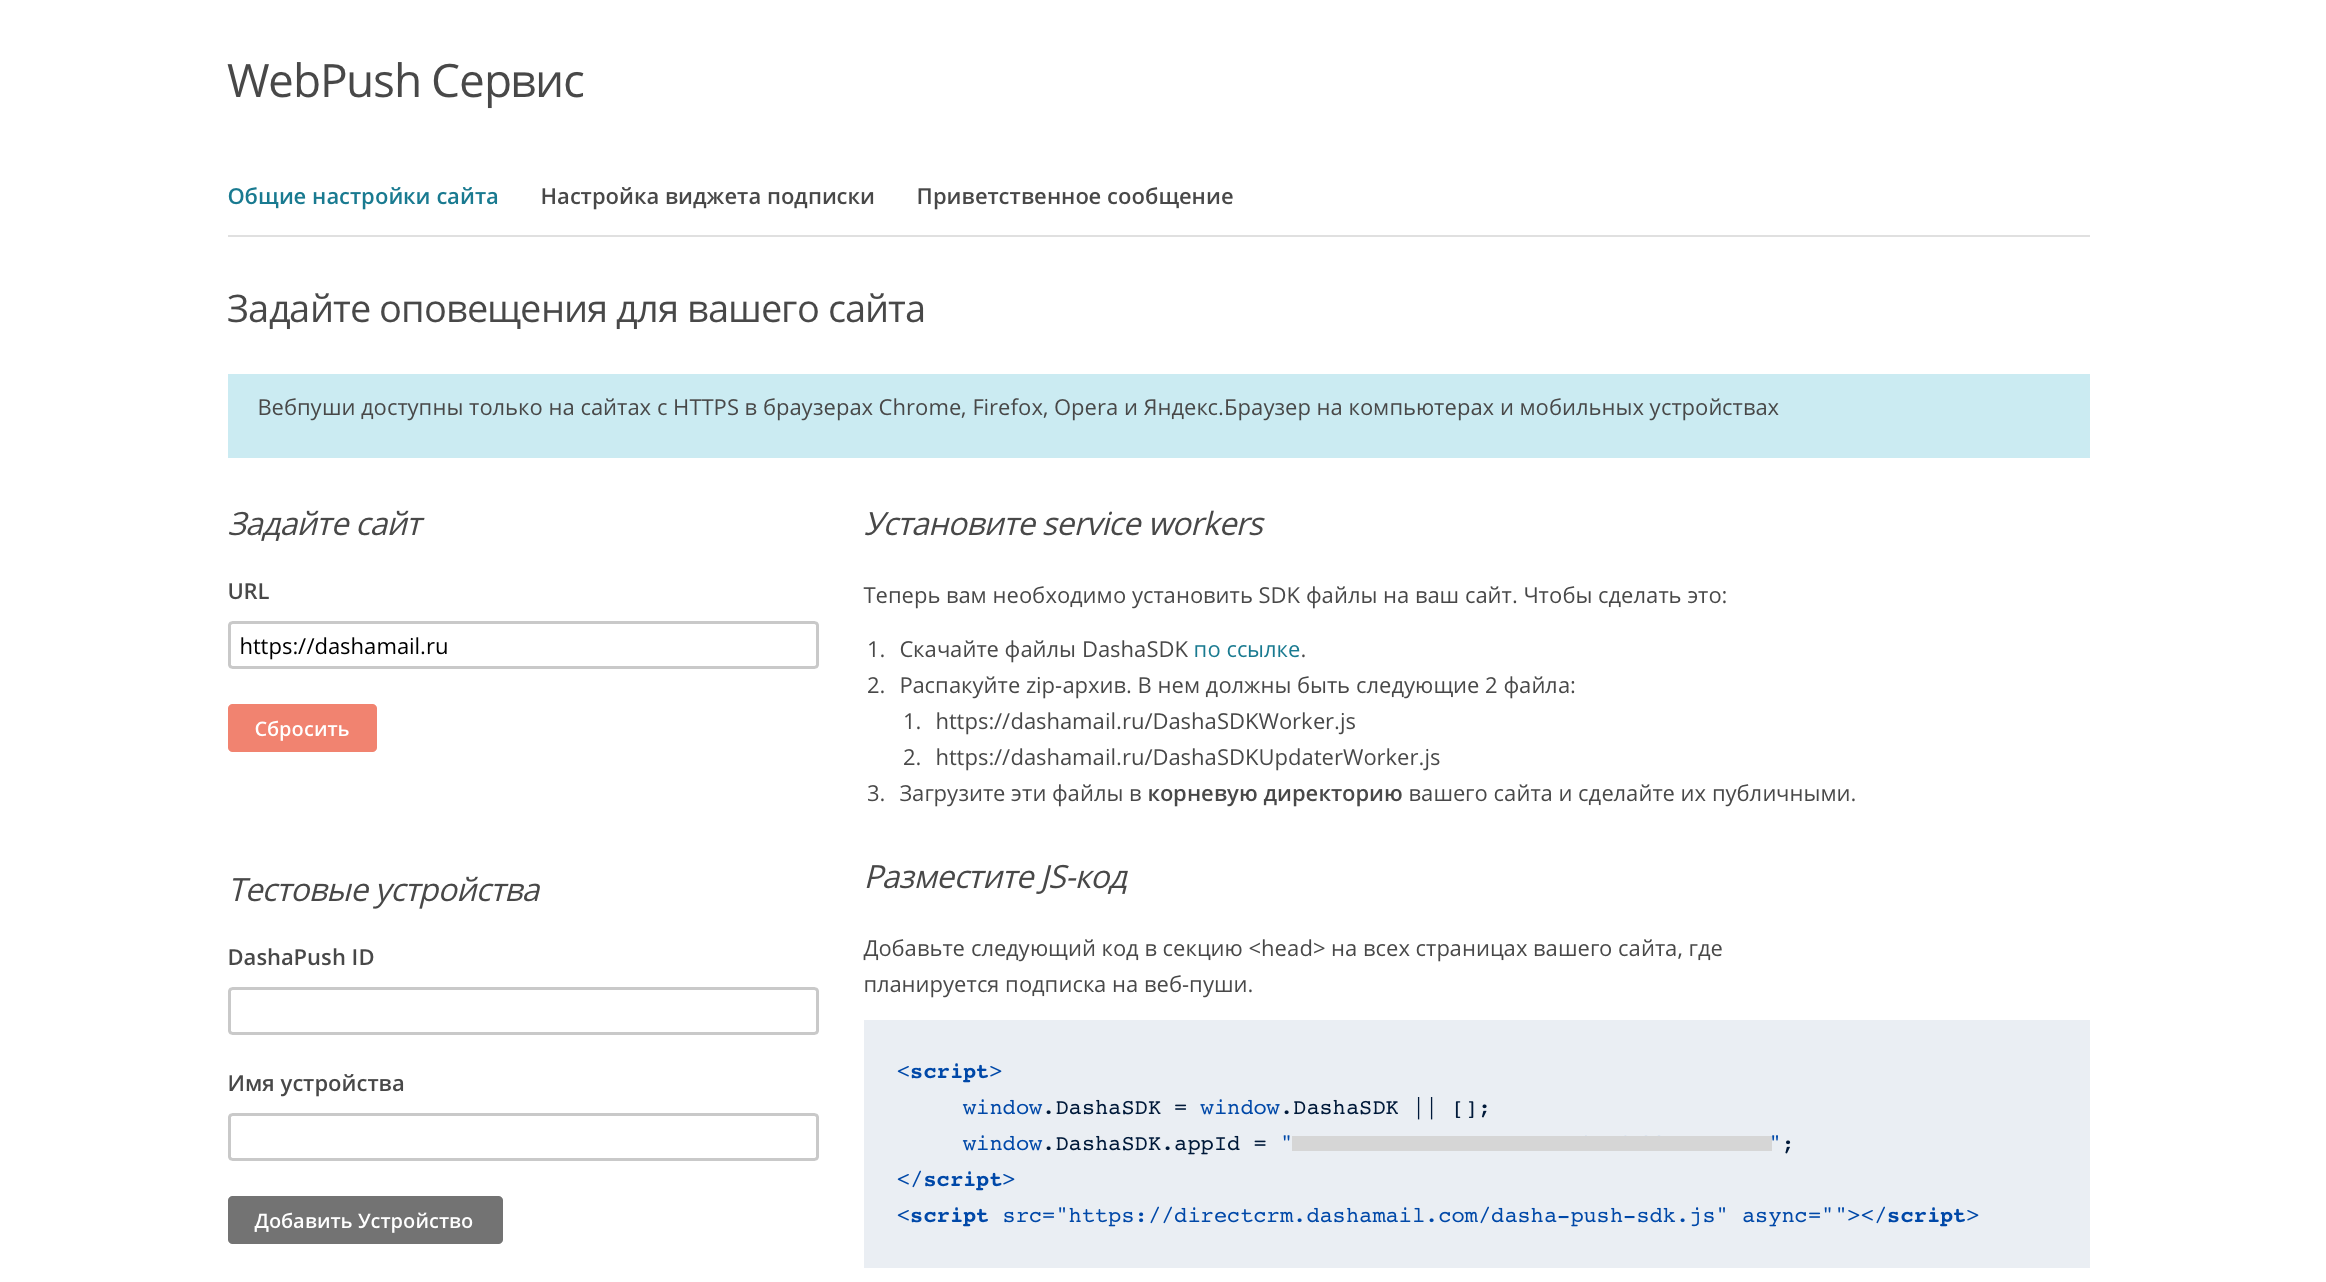Open the Общие настройки сайта tab

click(x=362, y=196)
